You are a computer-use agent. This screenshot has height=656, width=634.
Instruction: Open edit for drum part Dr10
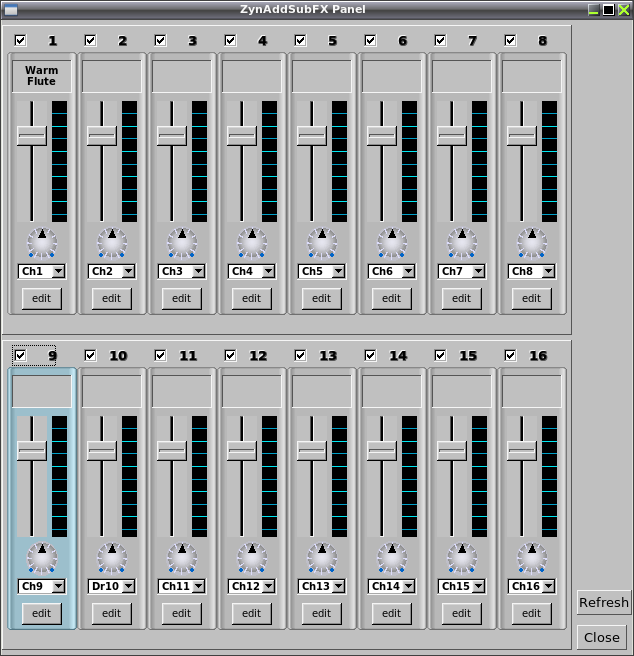coord(111,613)
